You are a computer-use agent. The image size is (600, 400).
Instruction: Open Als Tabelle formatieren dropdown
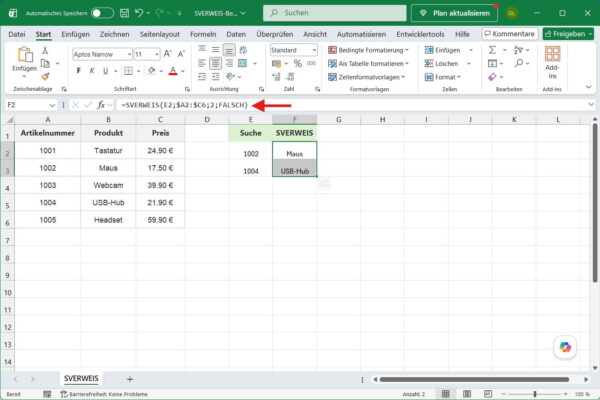[369, 64]
